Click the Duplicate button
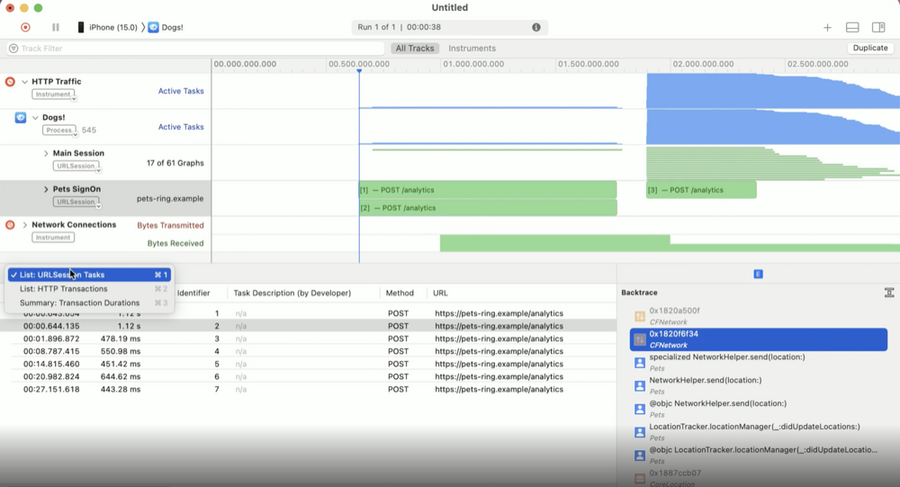This screenshot has height=487, width=900. click(x=870, y=48)
